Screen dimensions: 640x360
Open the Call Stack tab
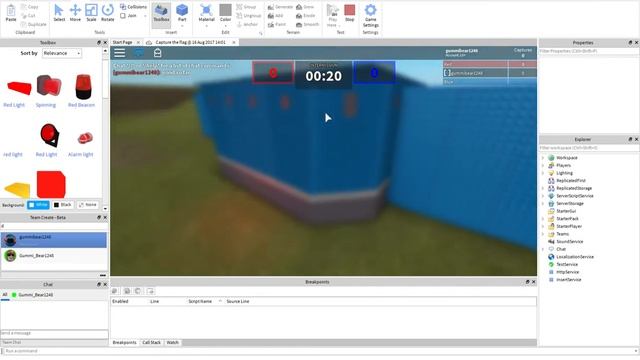pos(151,342)
